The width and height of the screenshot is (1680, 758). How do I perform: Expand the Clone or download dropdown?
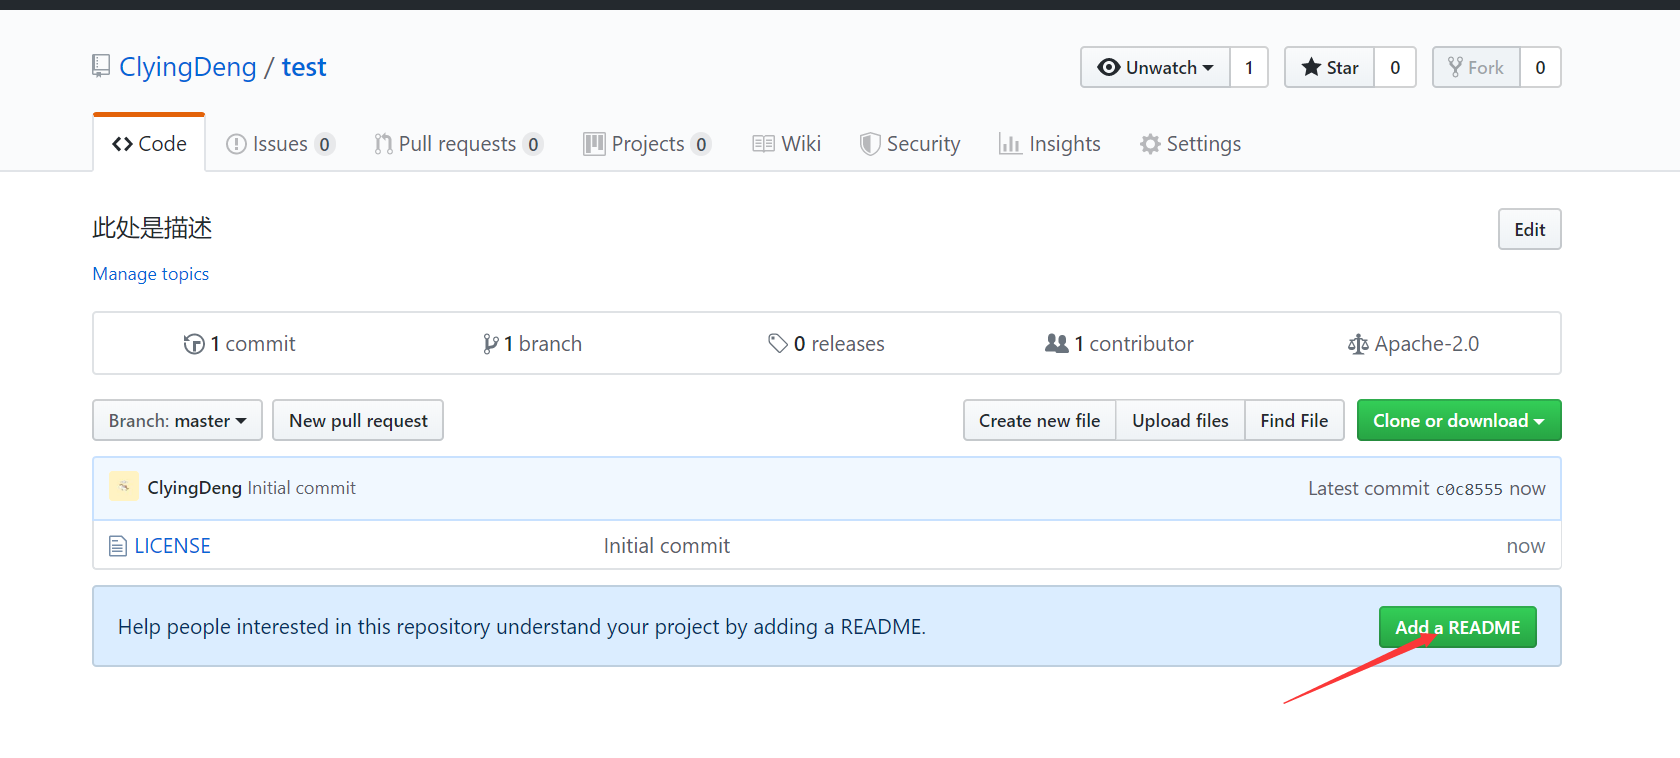coord(1459,420)
